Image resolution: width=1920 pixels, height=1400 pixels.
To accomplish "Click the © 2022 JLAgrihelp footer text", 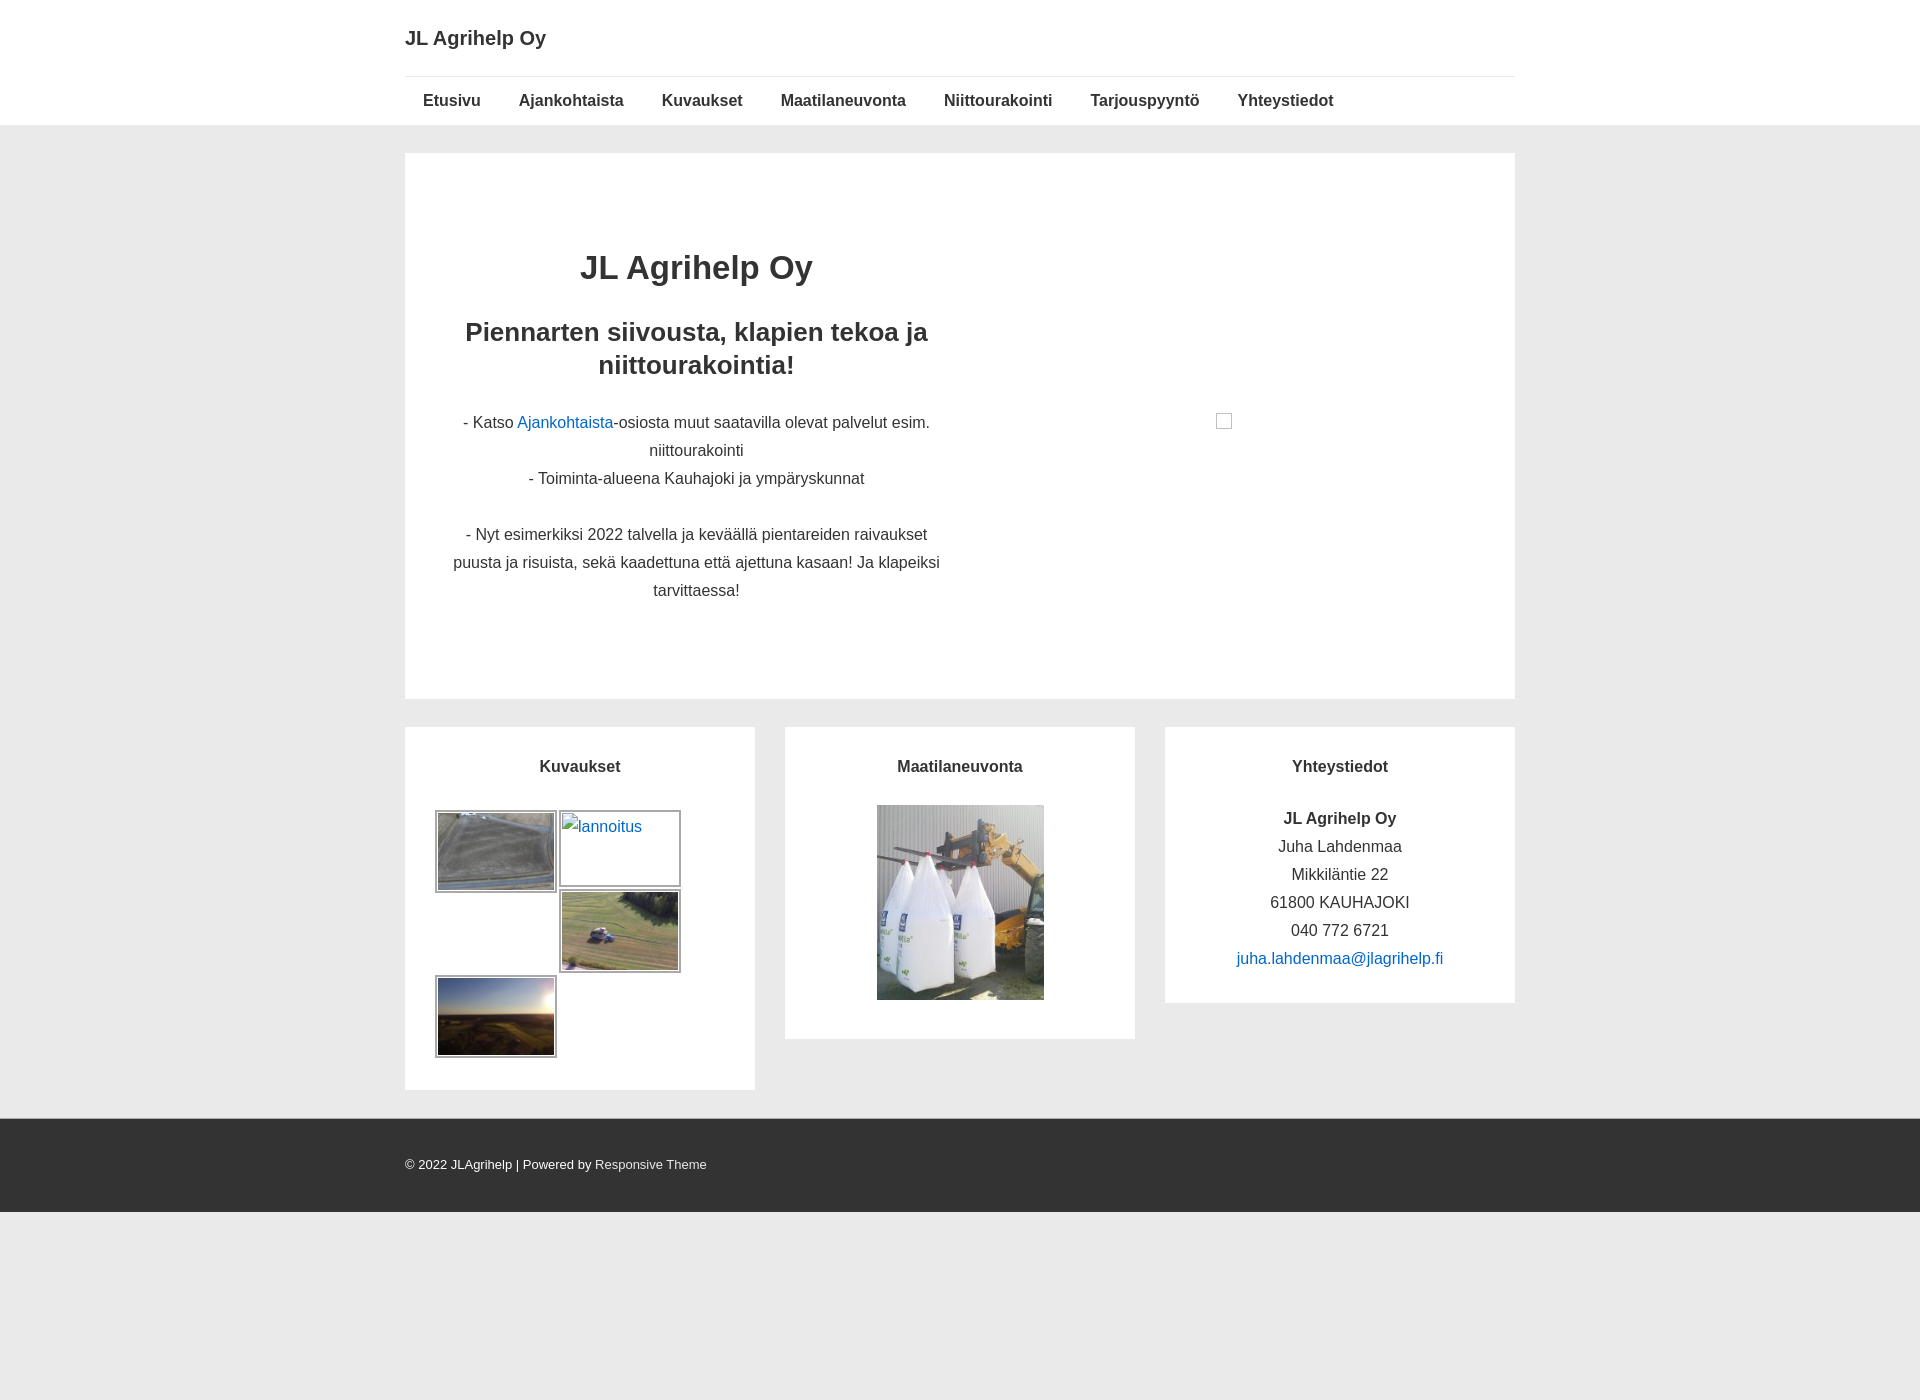I will coord(458,1165).
